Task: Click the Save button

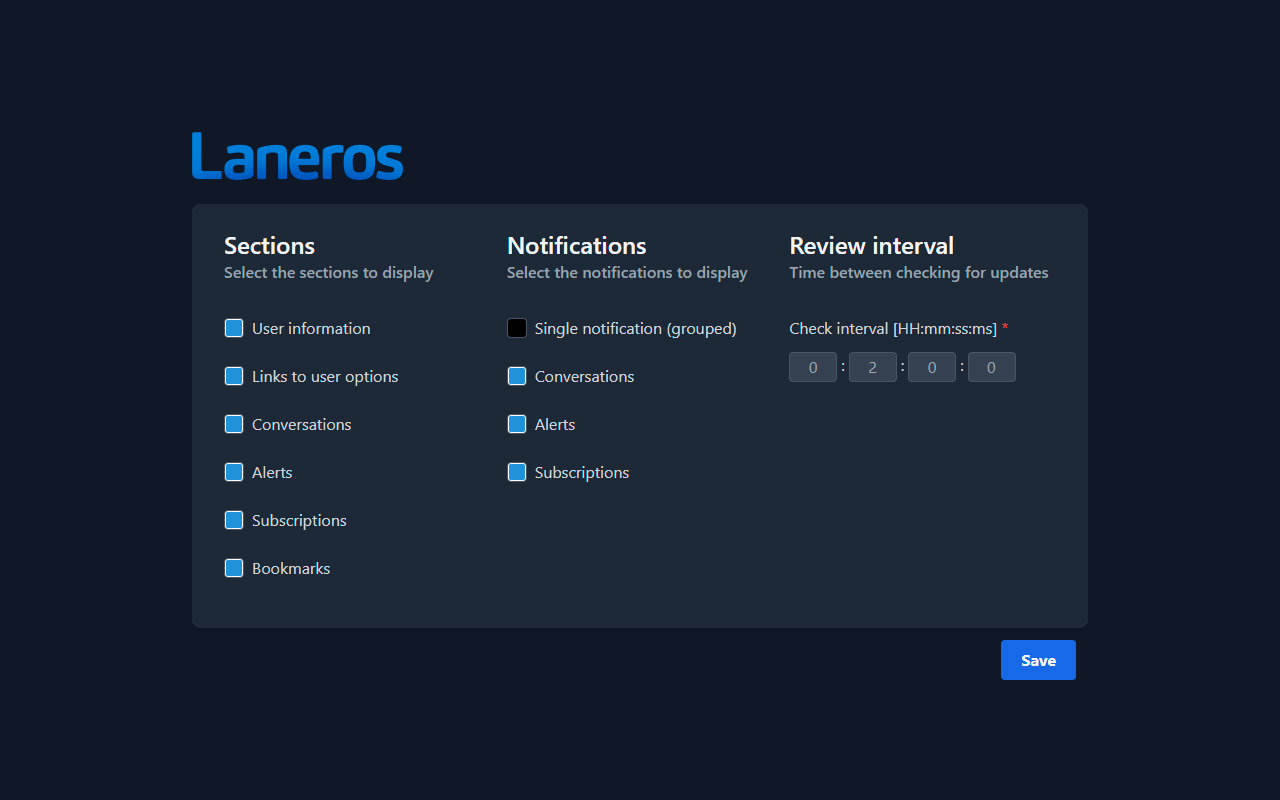Action: click(x=1038, y=660)
